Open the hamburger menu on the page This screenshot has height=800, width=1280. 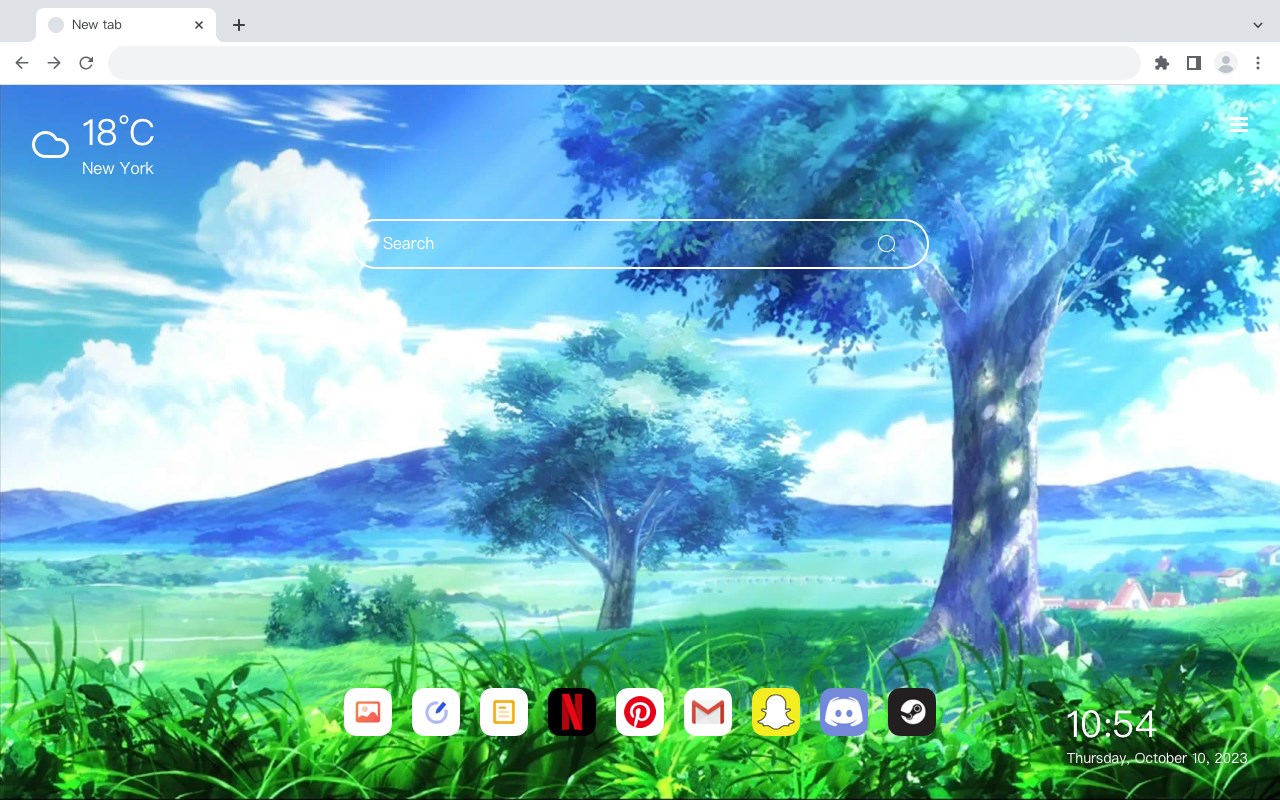click(x=1238, y=125)
